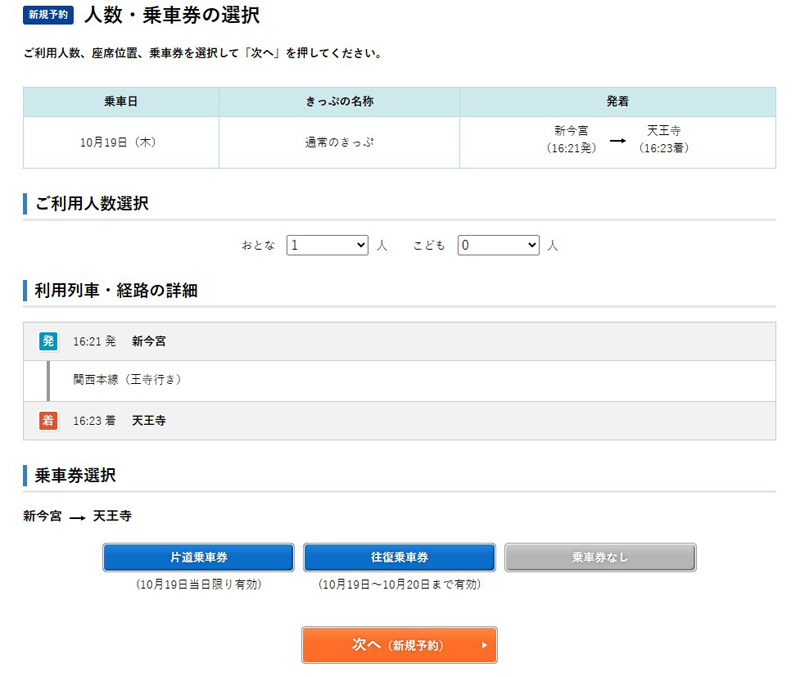
Task: Click the 通常のきっぷ ticket name cell
Action: (339, 142)
